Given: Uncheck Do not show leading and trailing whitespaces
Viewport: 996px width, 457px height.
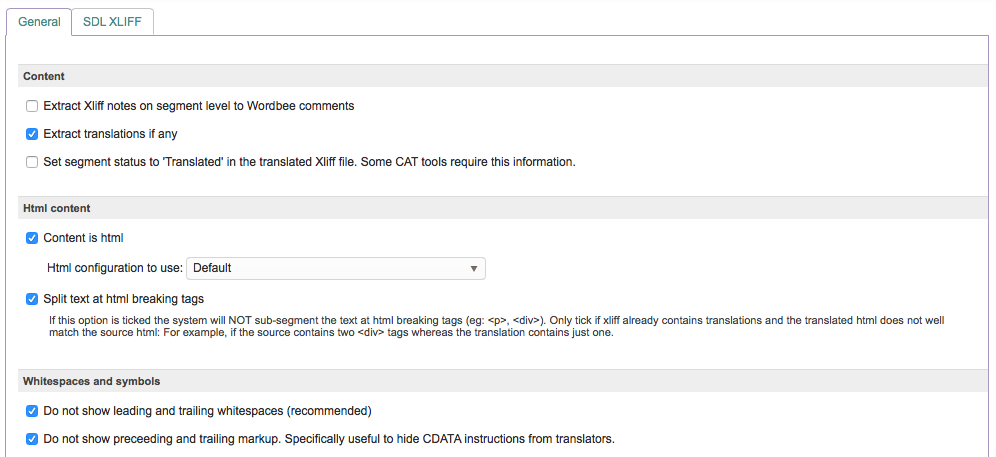Looking at the screenshot, I should [x=32, y=411].
